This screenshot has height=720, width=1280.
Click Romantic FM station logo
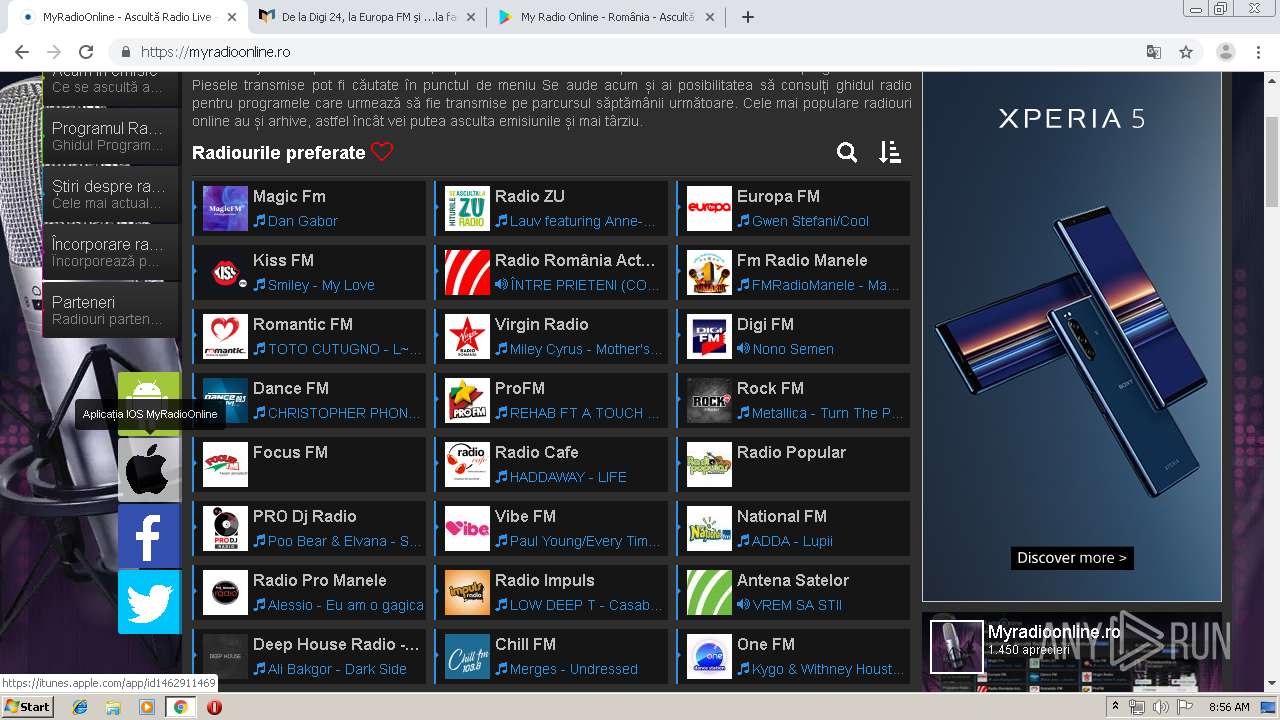pos(225,336)
